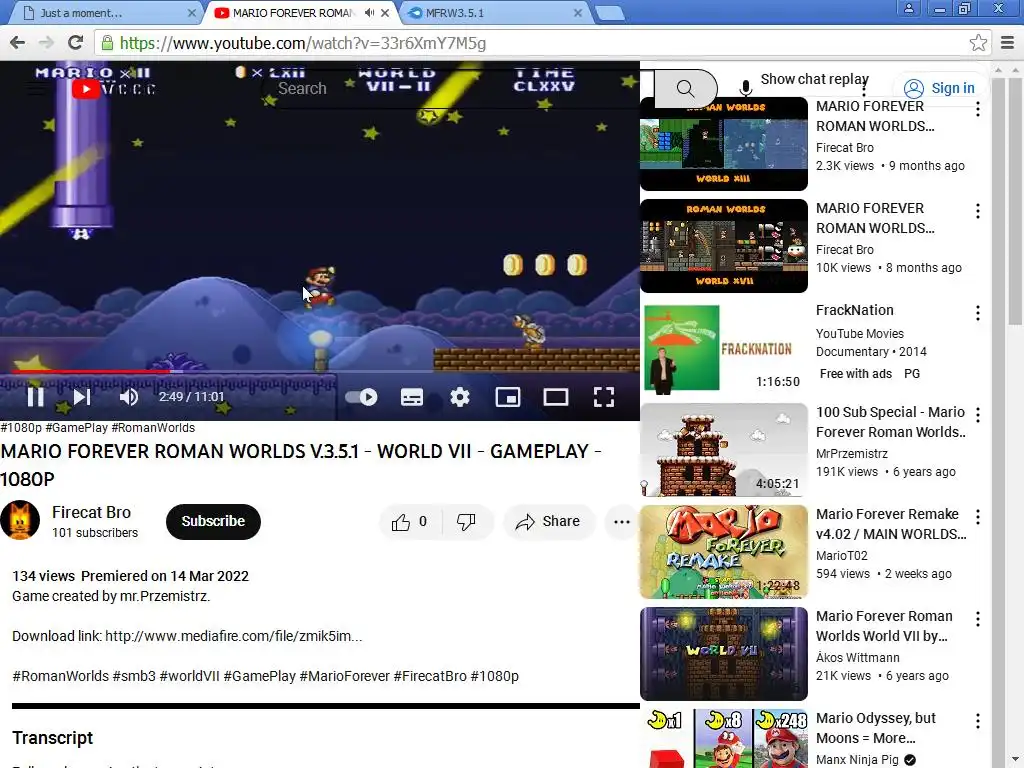The image size is (1024, 768).
Task: Switch to the MFRW3.5.1 tab
Action: pyautogui.click(x=494, y=12)
